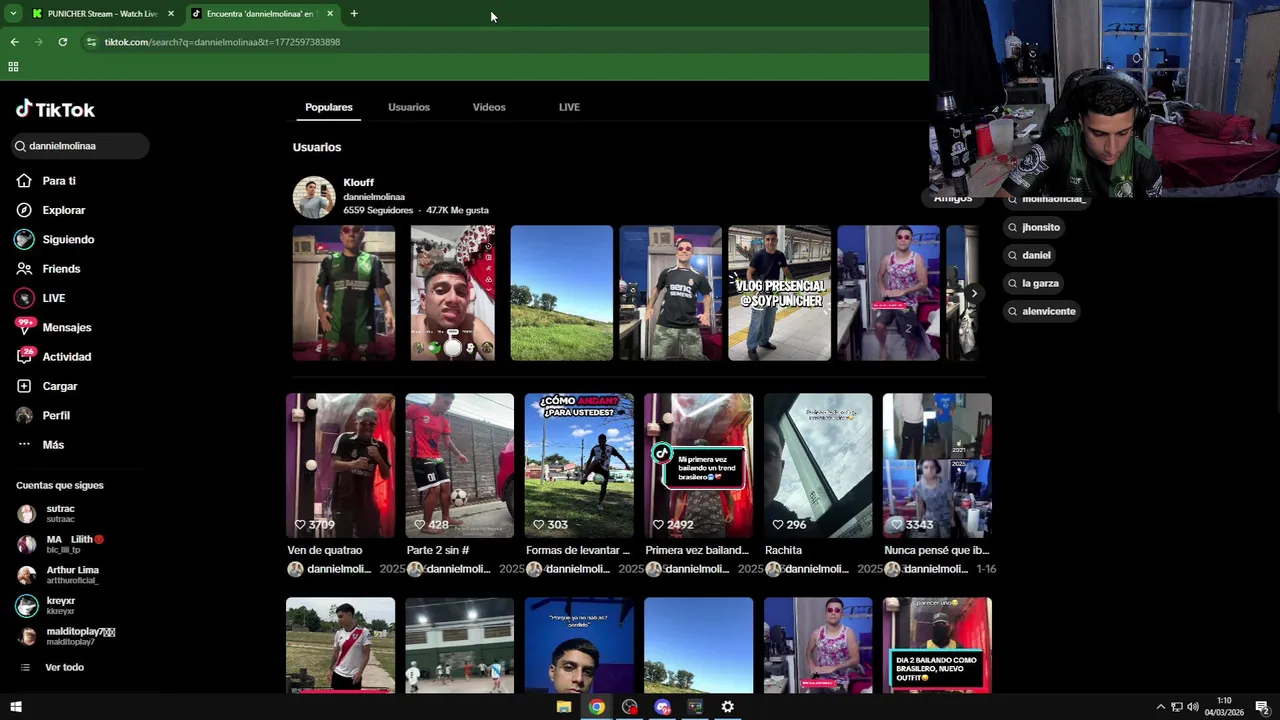Click the TikTok logo

tap(55, 109)
